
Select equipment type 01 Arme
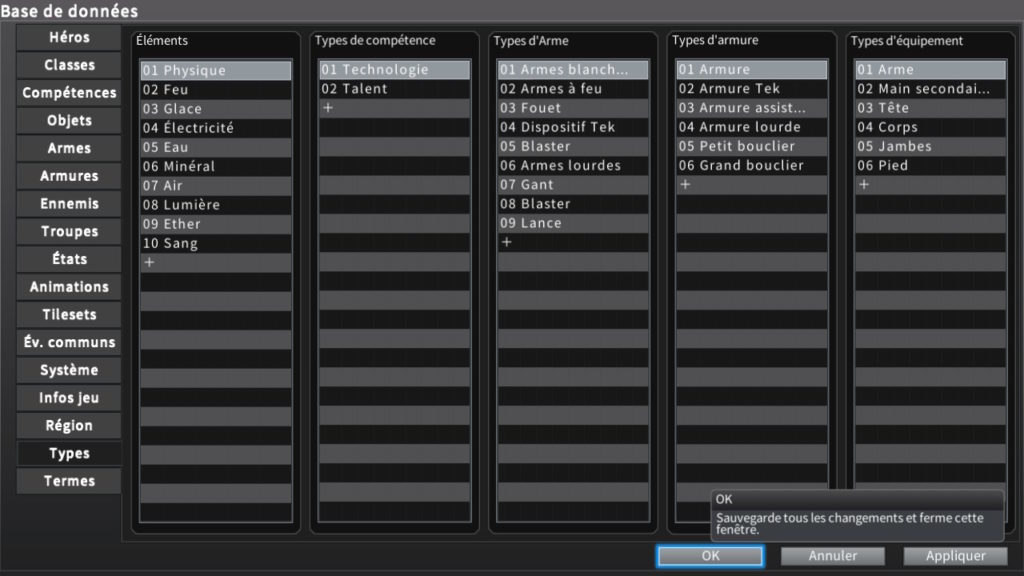tap(931, 70)
